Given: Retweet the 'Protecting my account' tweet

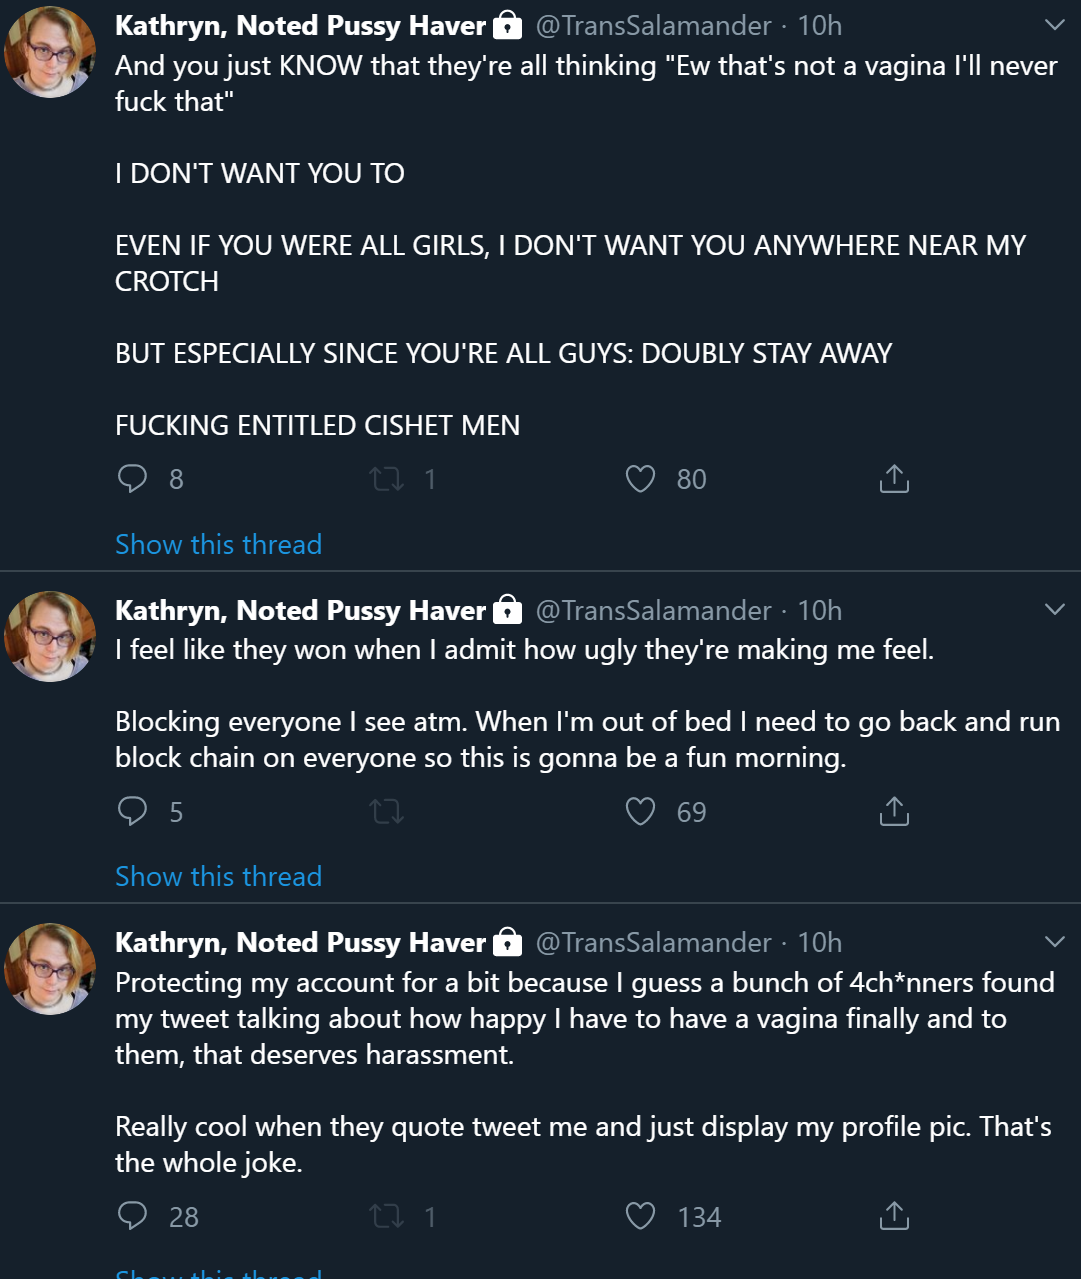Looking at the screenshot, I should pyautogui.click(x=387, y=1216).
